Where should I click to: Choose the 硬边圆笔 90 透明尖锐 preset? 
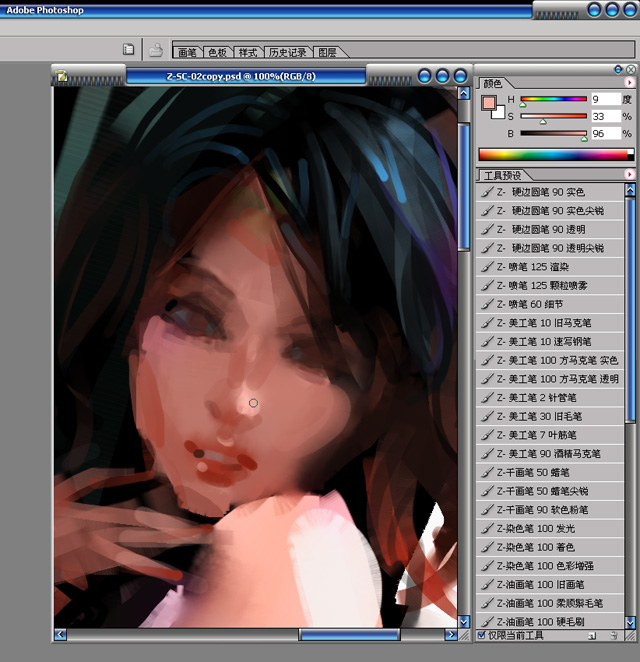pos(550,248)
